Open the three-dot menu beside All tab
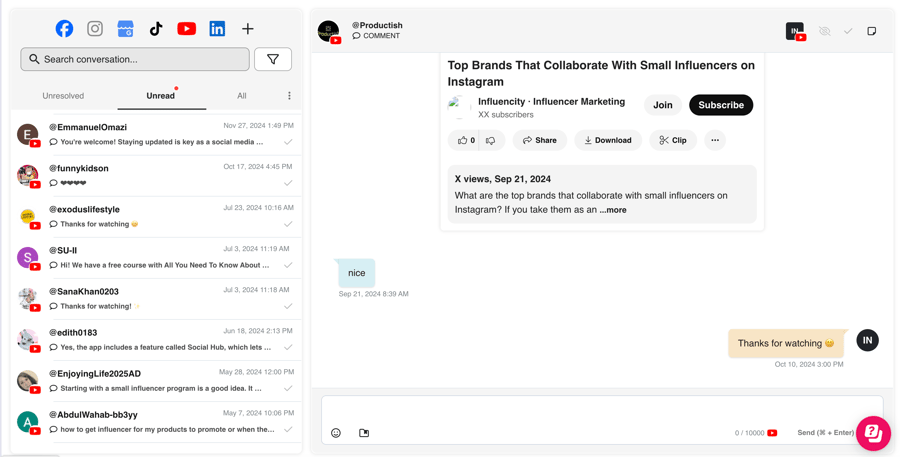 [x=289, y=96]
